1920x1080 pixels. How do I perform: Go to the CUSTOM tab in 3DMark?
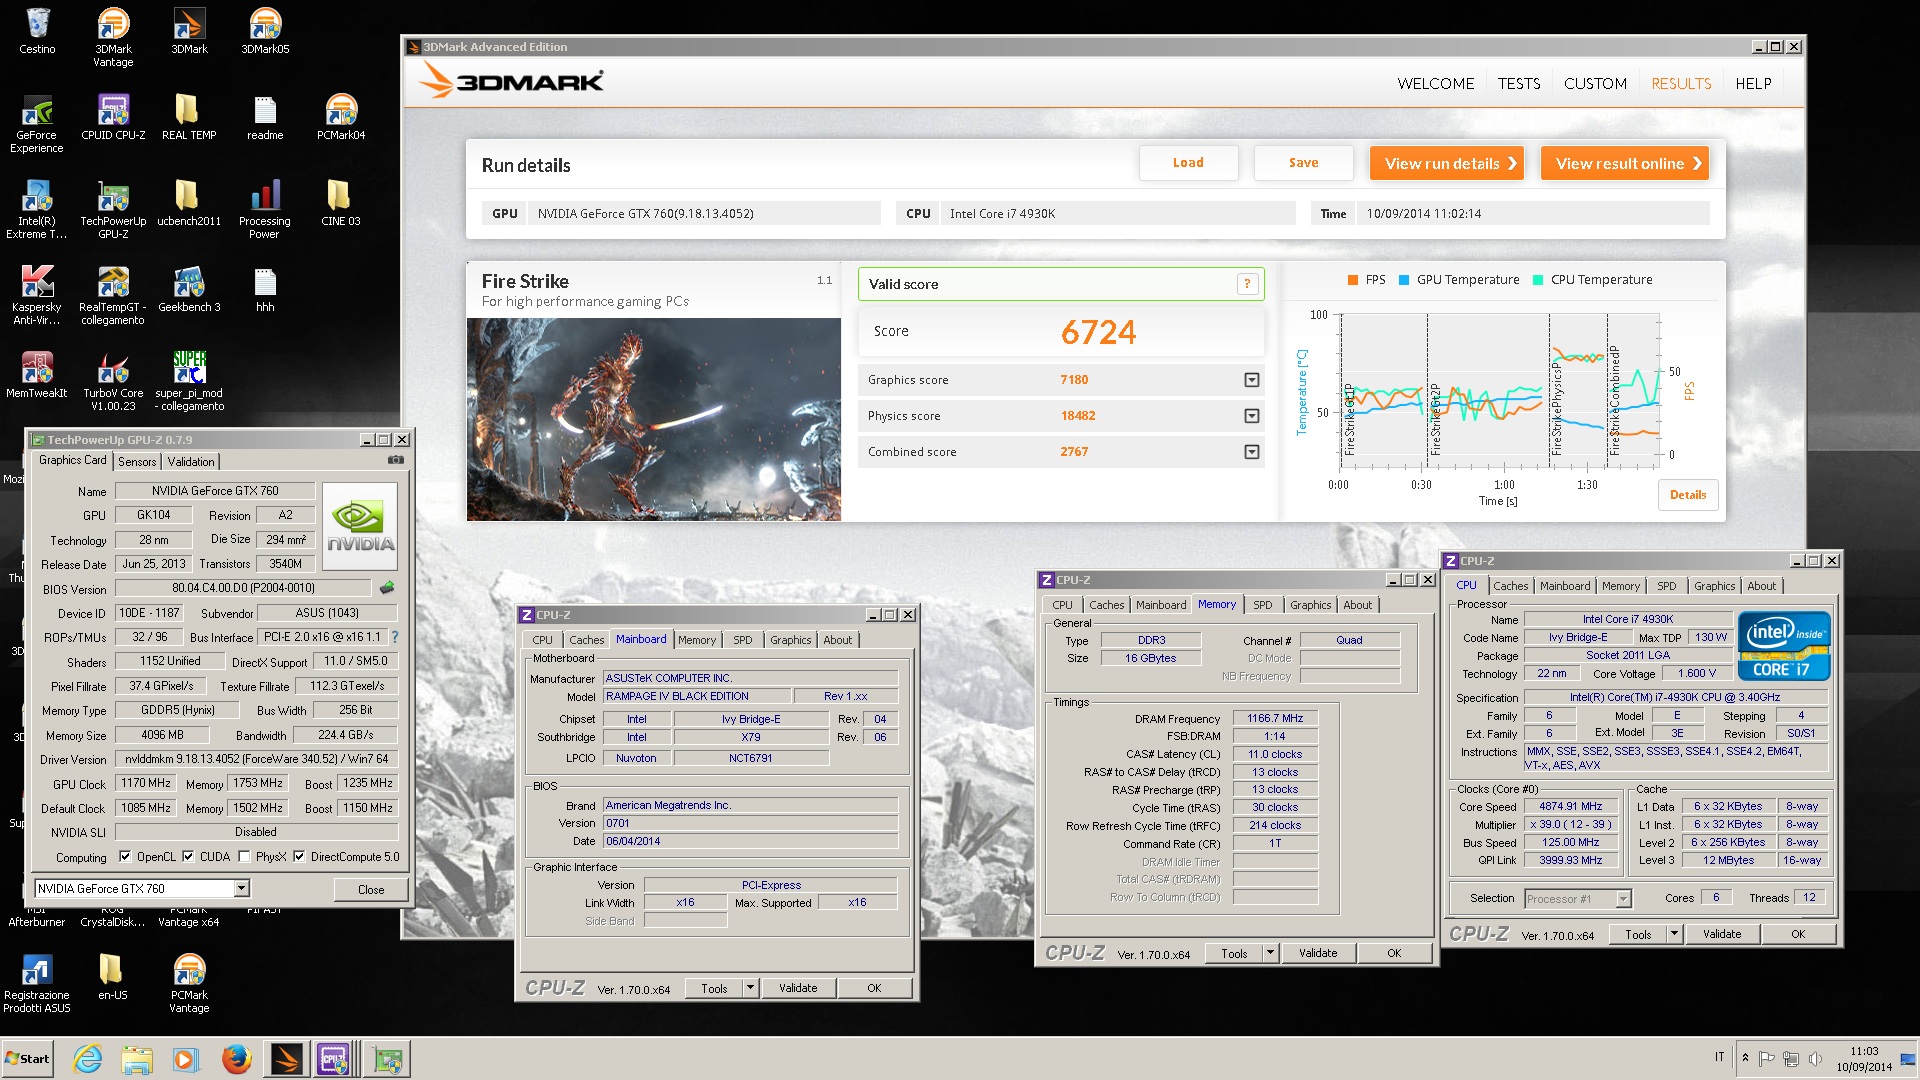(1595, 84)
